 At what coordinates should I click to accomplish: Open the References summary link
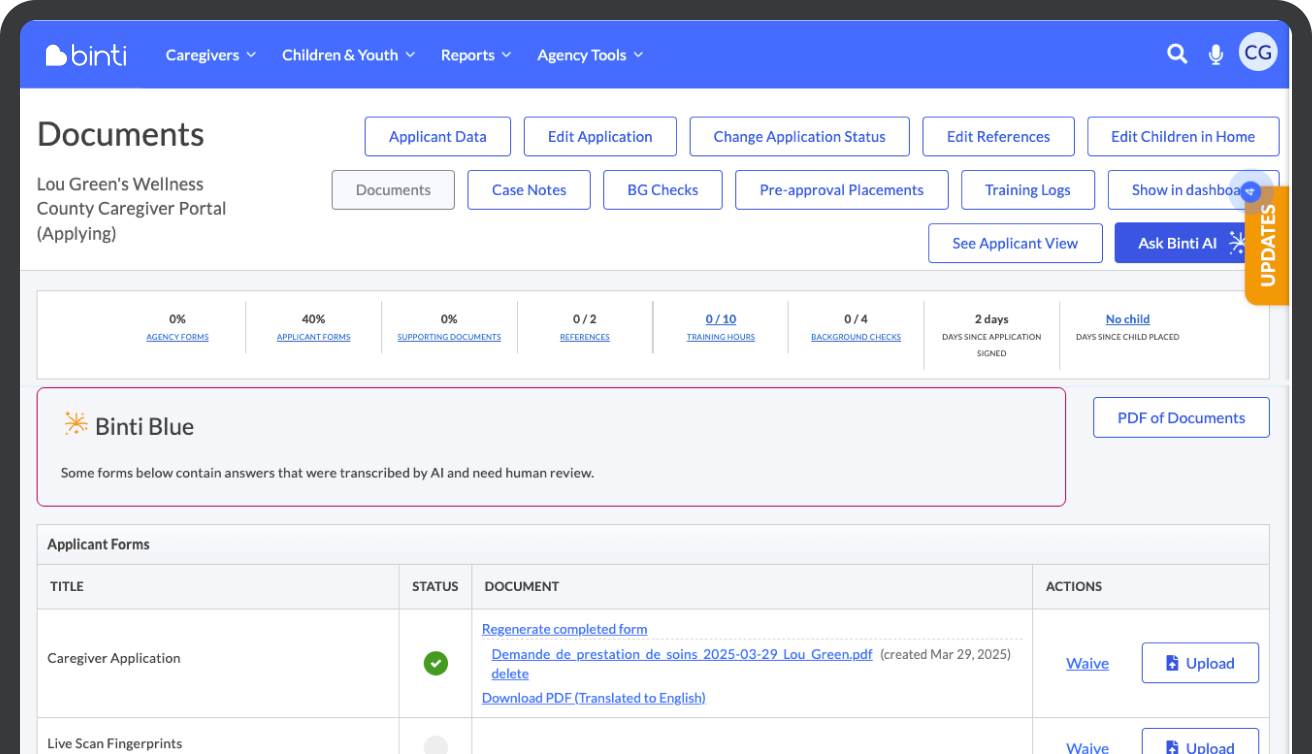point(585,337)
